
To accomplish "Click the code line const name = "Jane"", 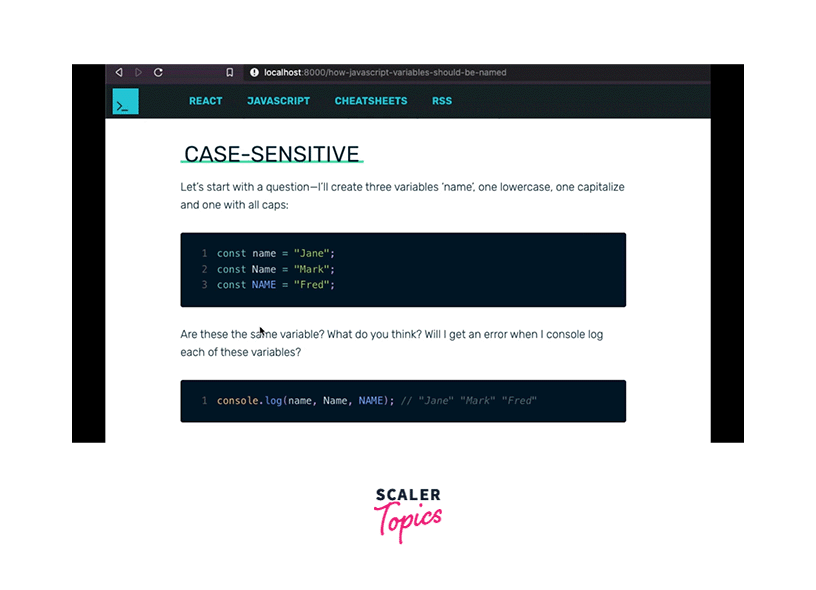I will [x=275, y=254].
